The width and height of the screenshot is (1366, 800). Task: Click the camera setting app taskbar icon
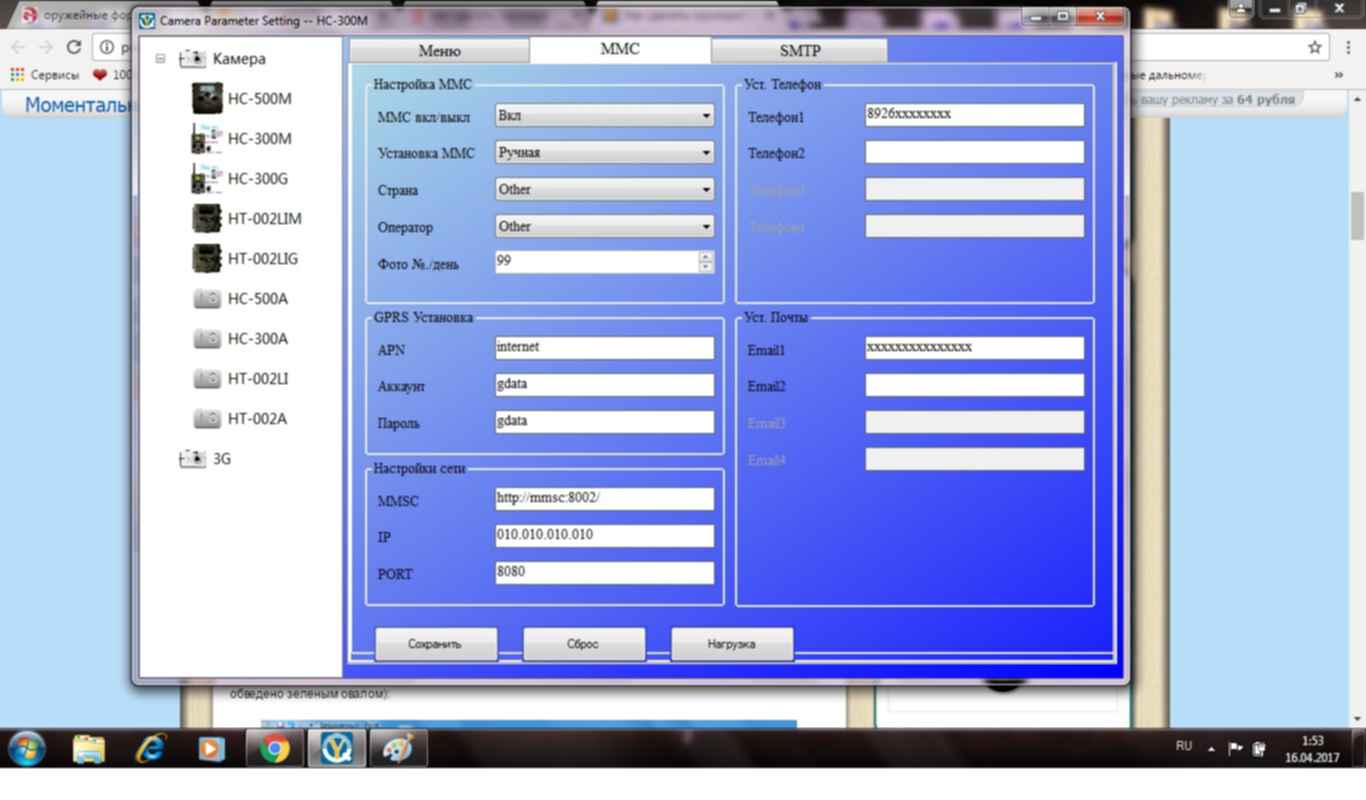pos(336,748)
